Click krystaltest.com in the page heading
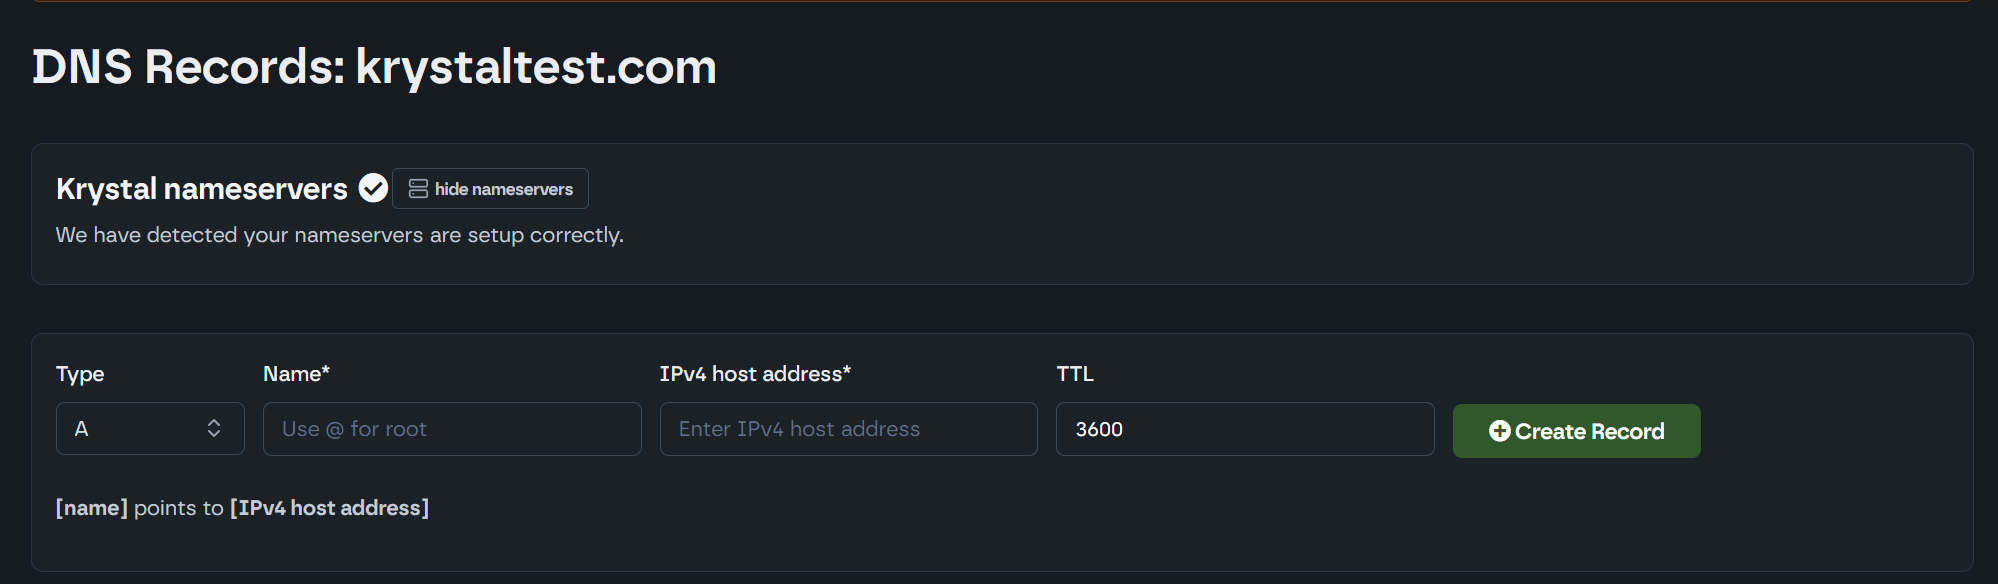1998x584 pixels. pyautogui.click(x=536, y=67)
